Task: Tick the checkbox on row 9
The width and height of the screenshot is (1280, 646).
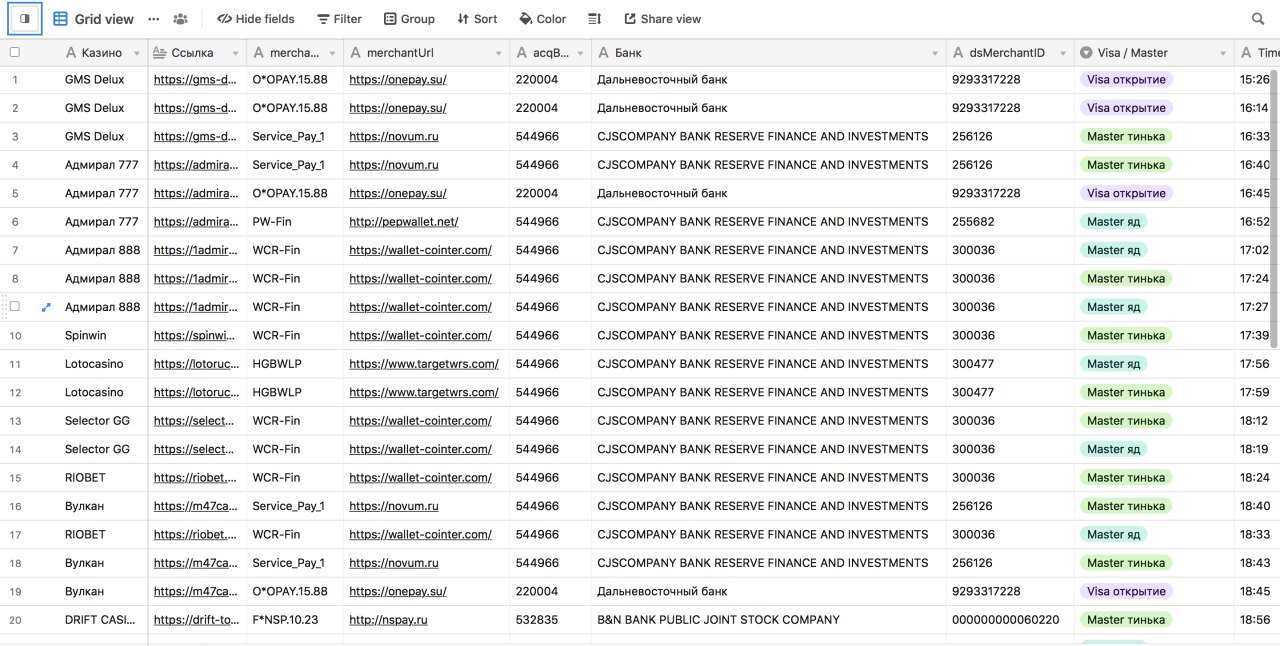Action: coord(15,307)
